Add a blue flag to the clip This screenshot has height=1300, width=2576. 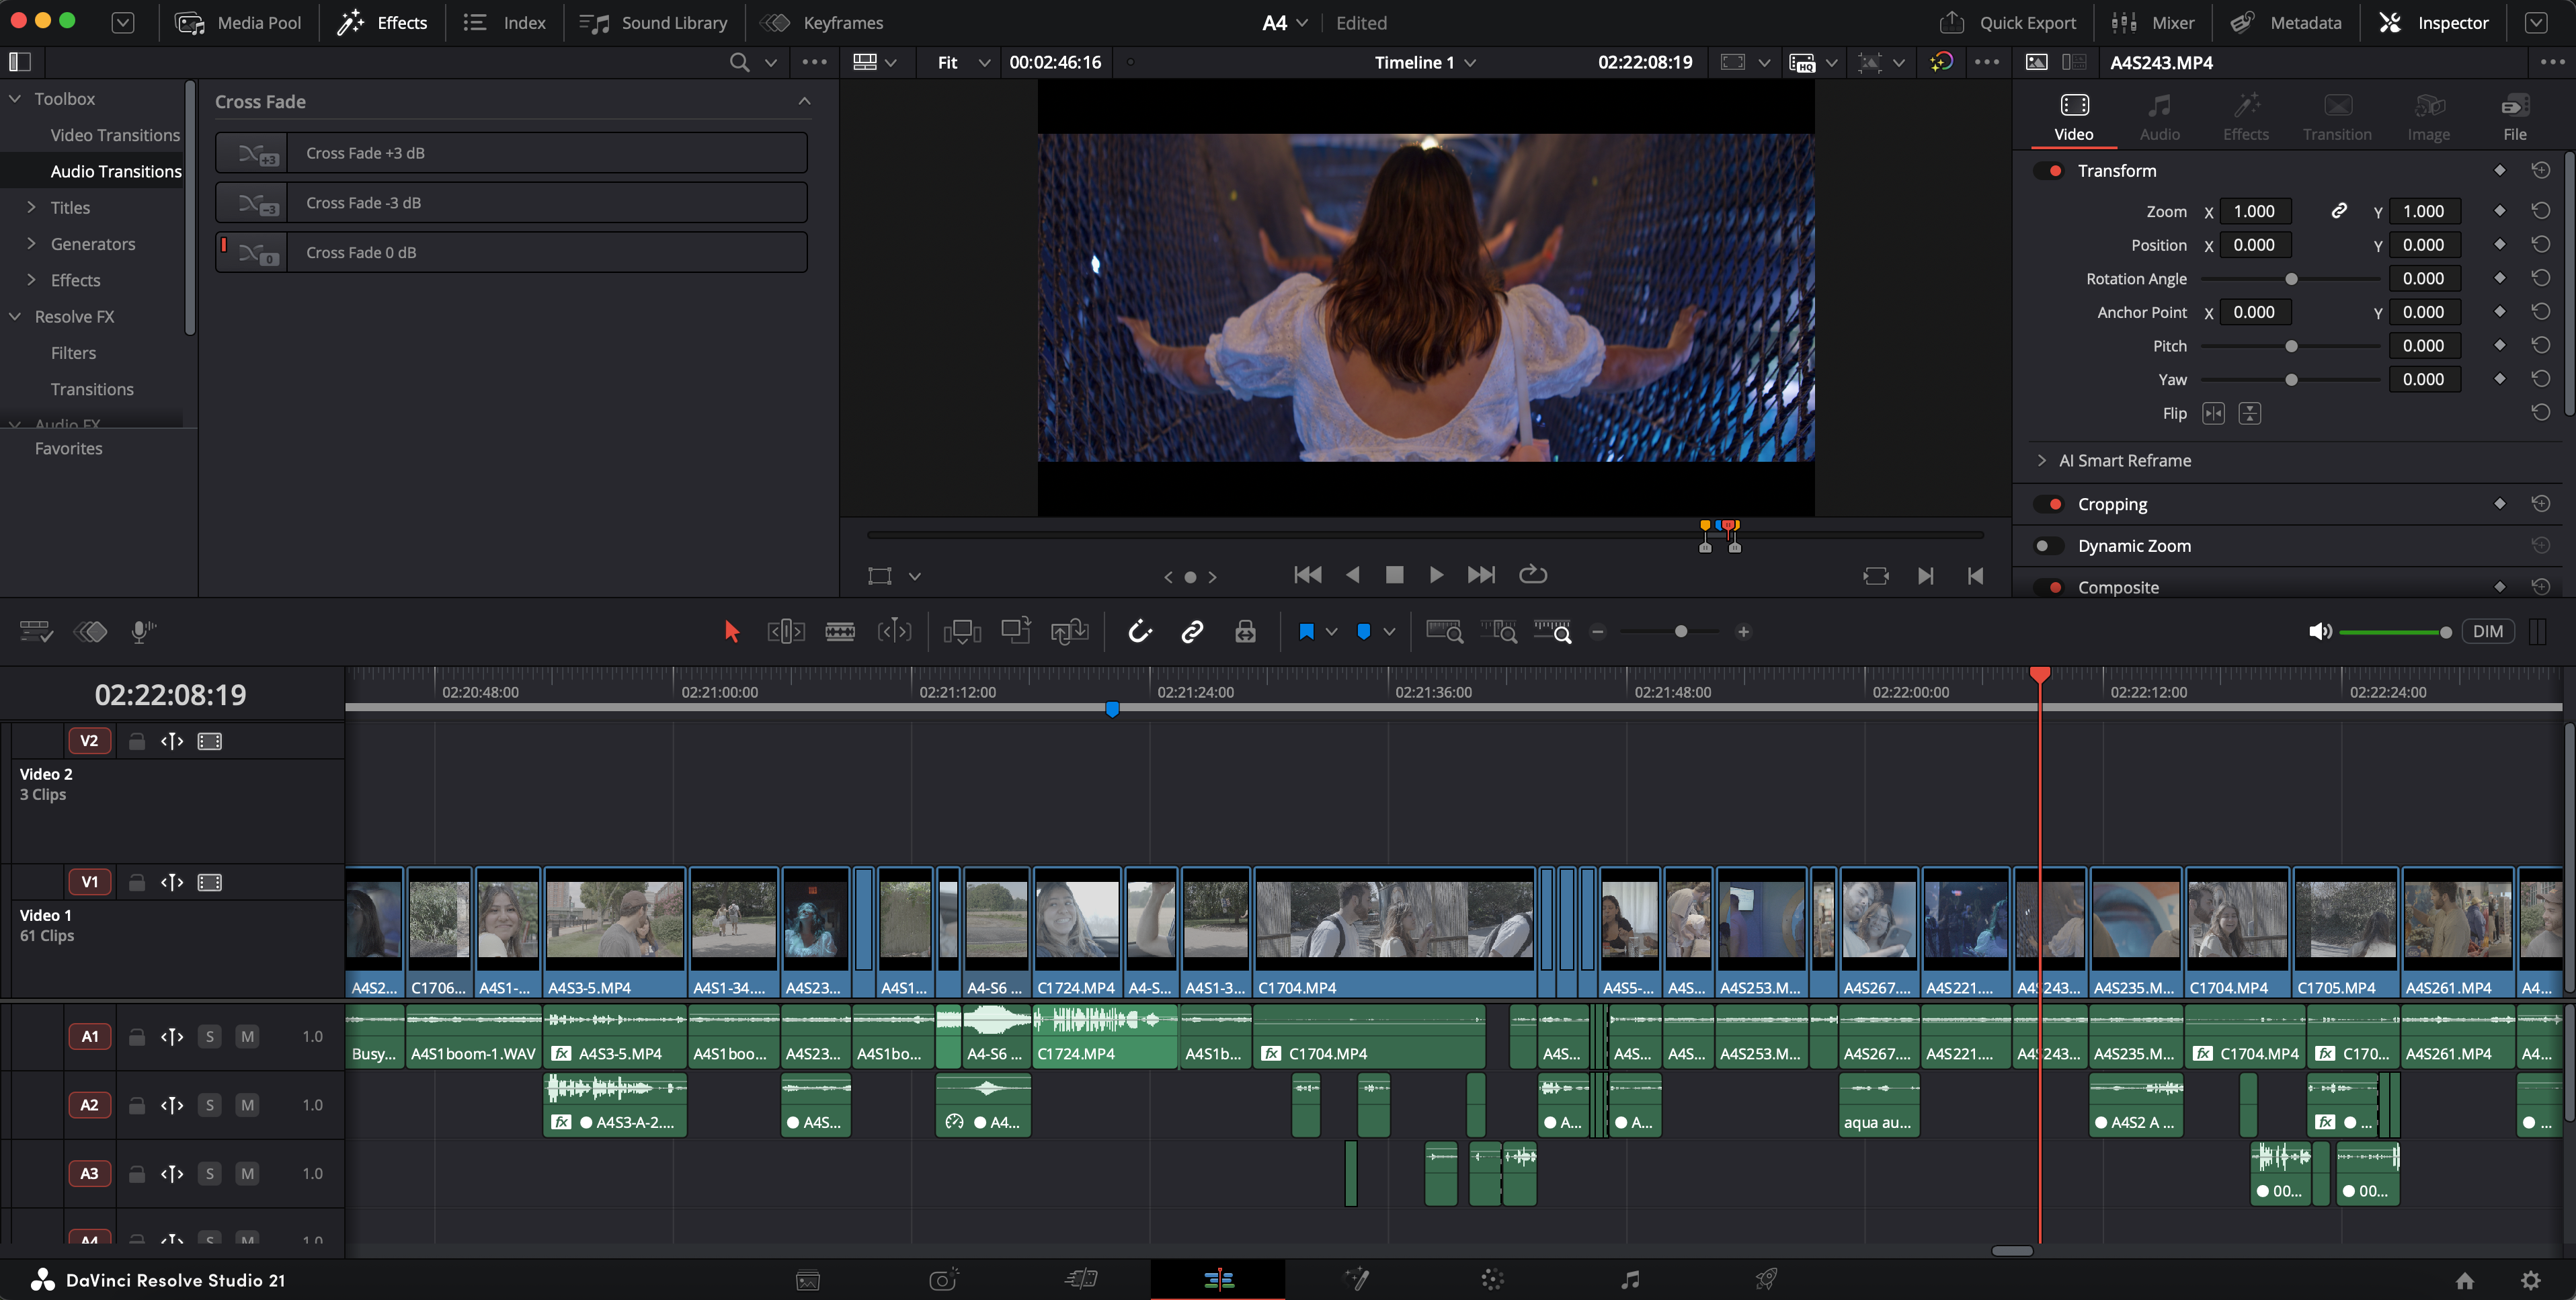click(x=1306, y=631)
